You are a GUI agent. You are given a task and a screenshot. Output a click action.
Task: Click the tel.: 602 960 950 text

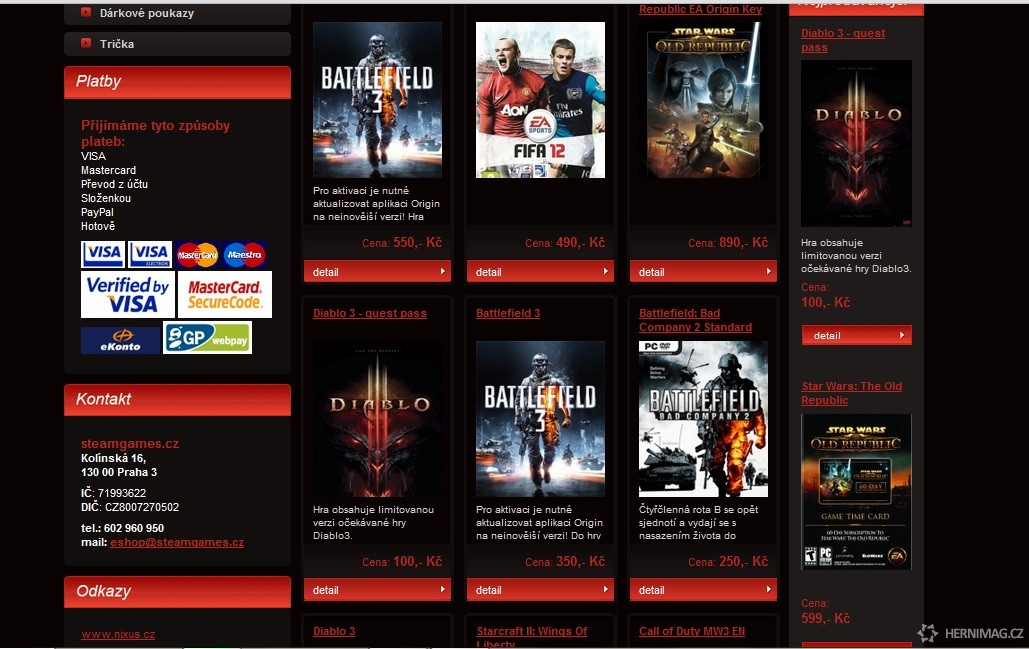[x=123, y=528]
